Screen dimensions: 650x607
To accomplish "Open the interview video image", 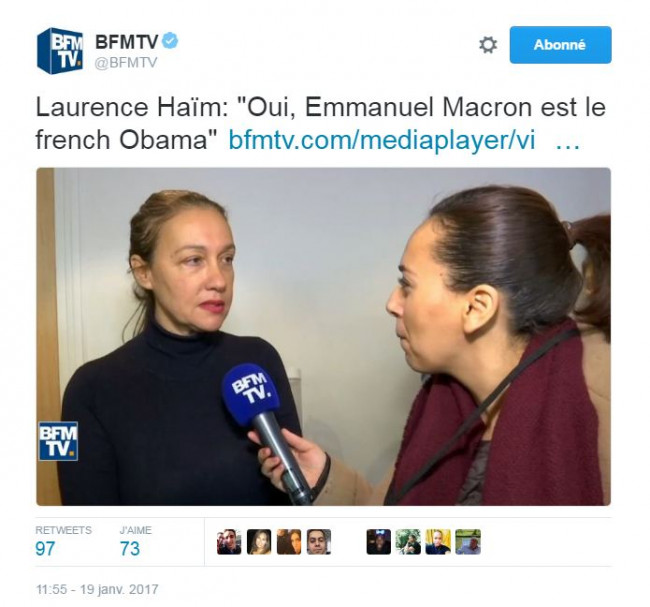I will coord(323,336).
